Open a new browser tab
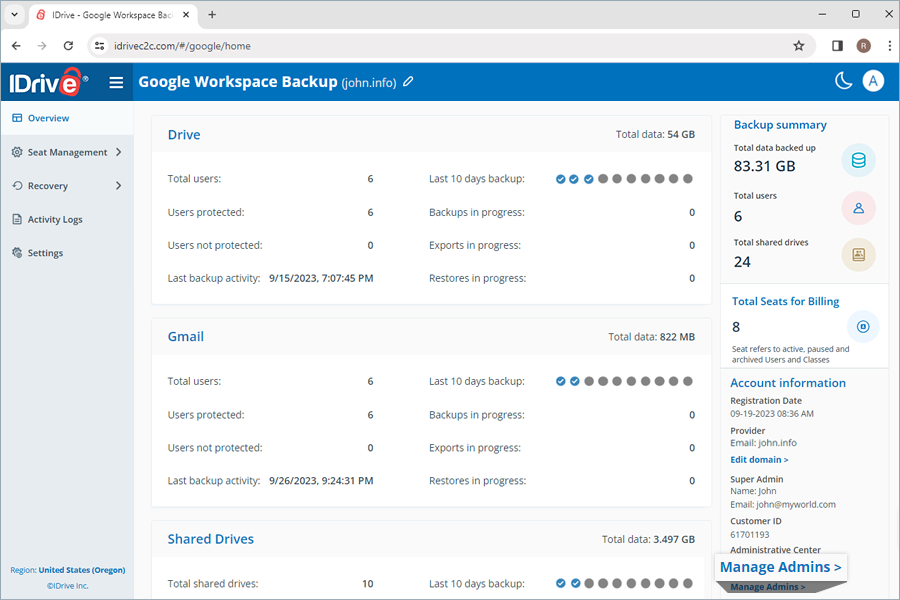 click(211, 14)
